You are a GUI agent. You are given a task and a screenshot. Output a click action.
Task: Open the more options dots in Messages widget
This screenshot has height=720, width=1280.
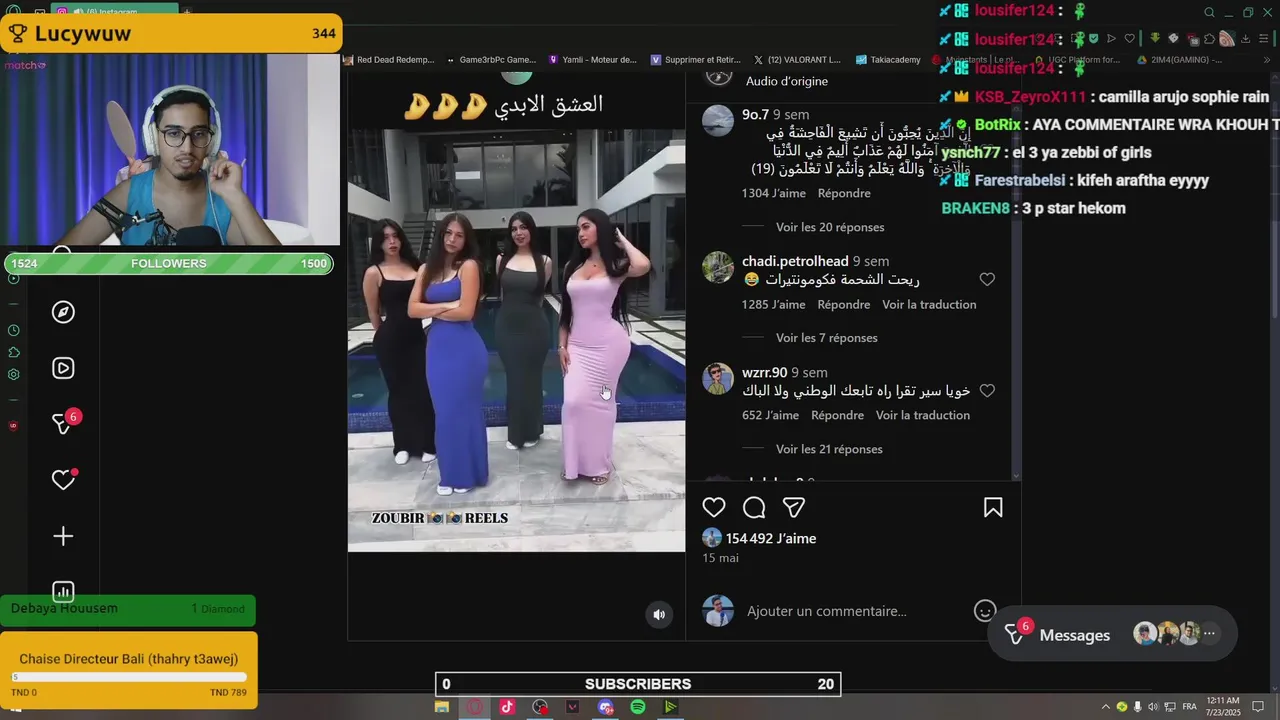(1209, 634)
